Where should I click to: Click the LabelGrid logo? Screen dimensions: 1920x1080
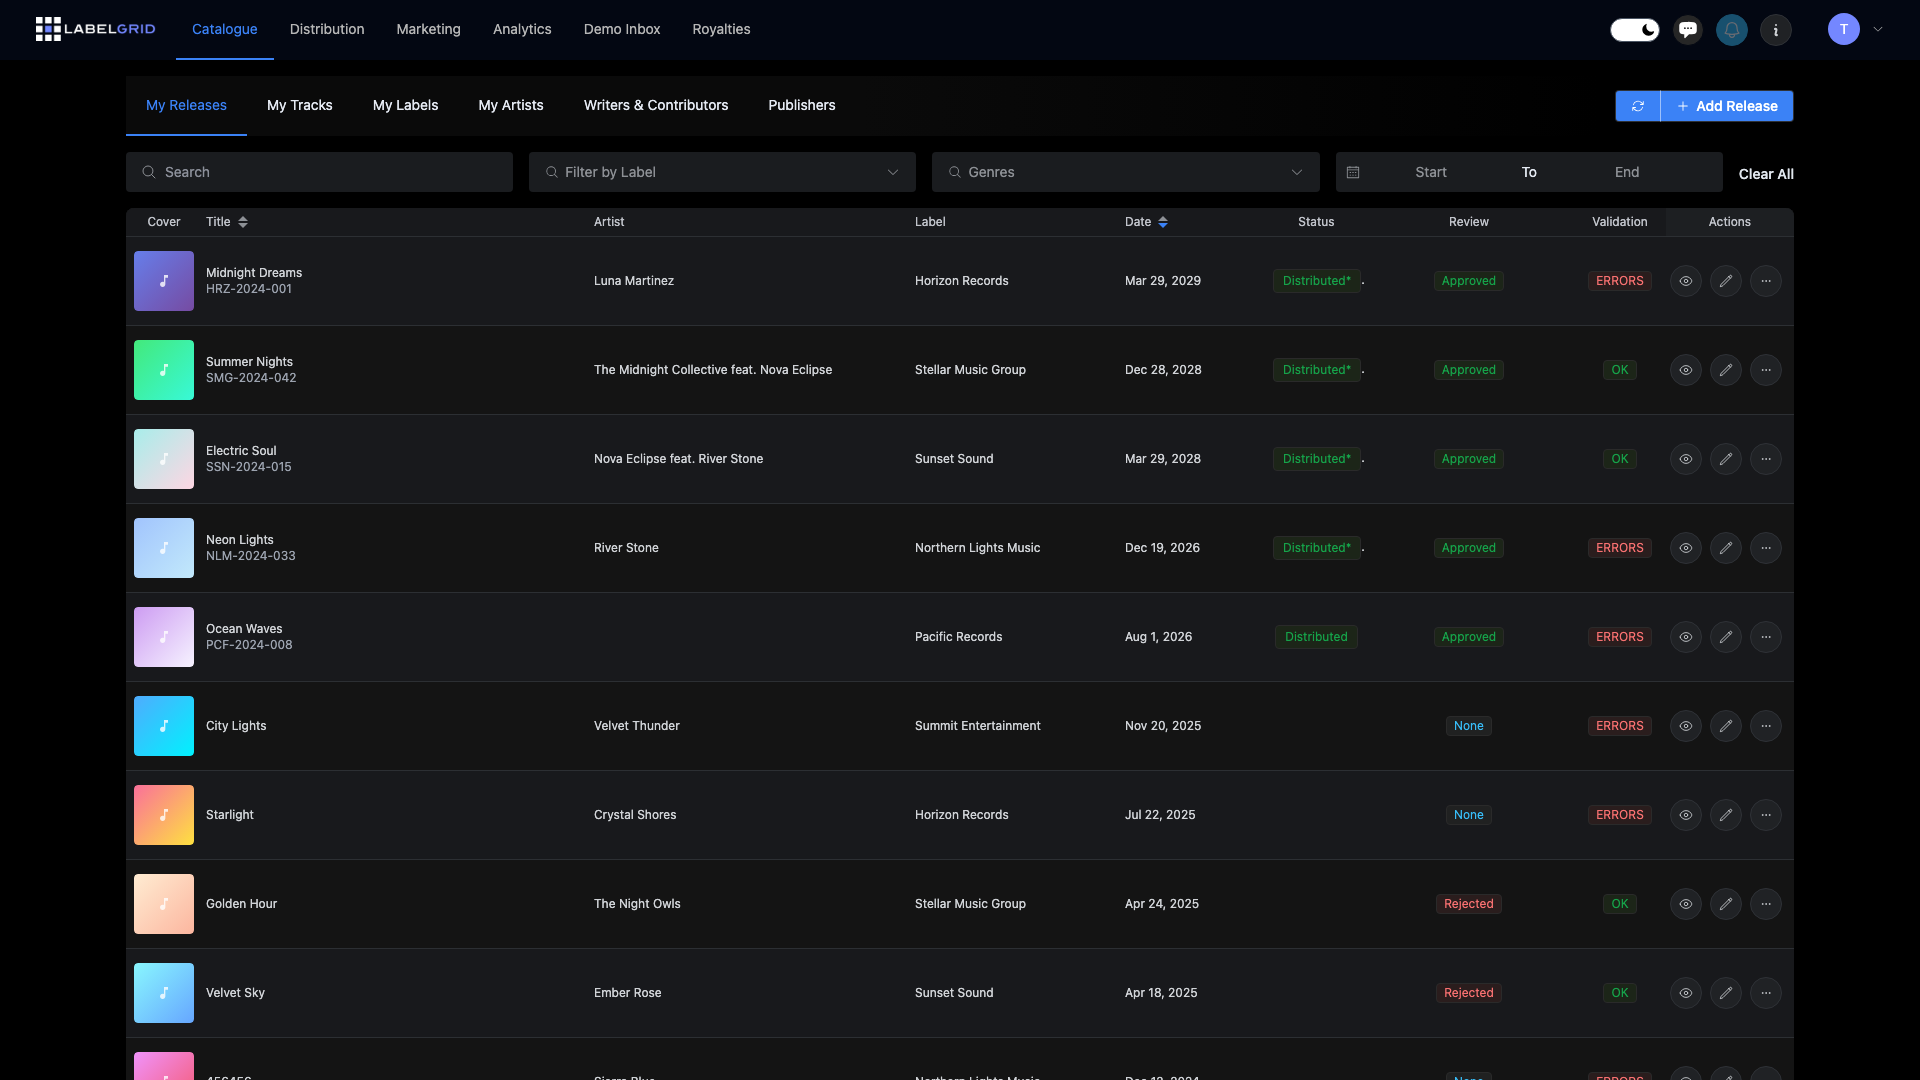(96, 29)
